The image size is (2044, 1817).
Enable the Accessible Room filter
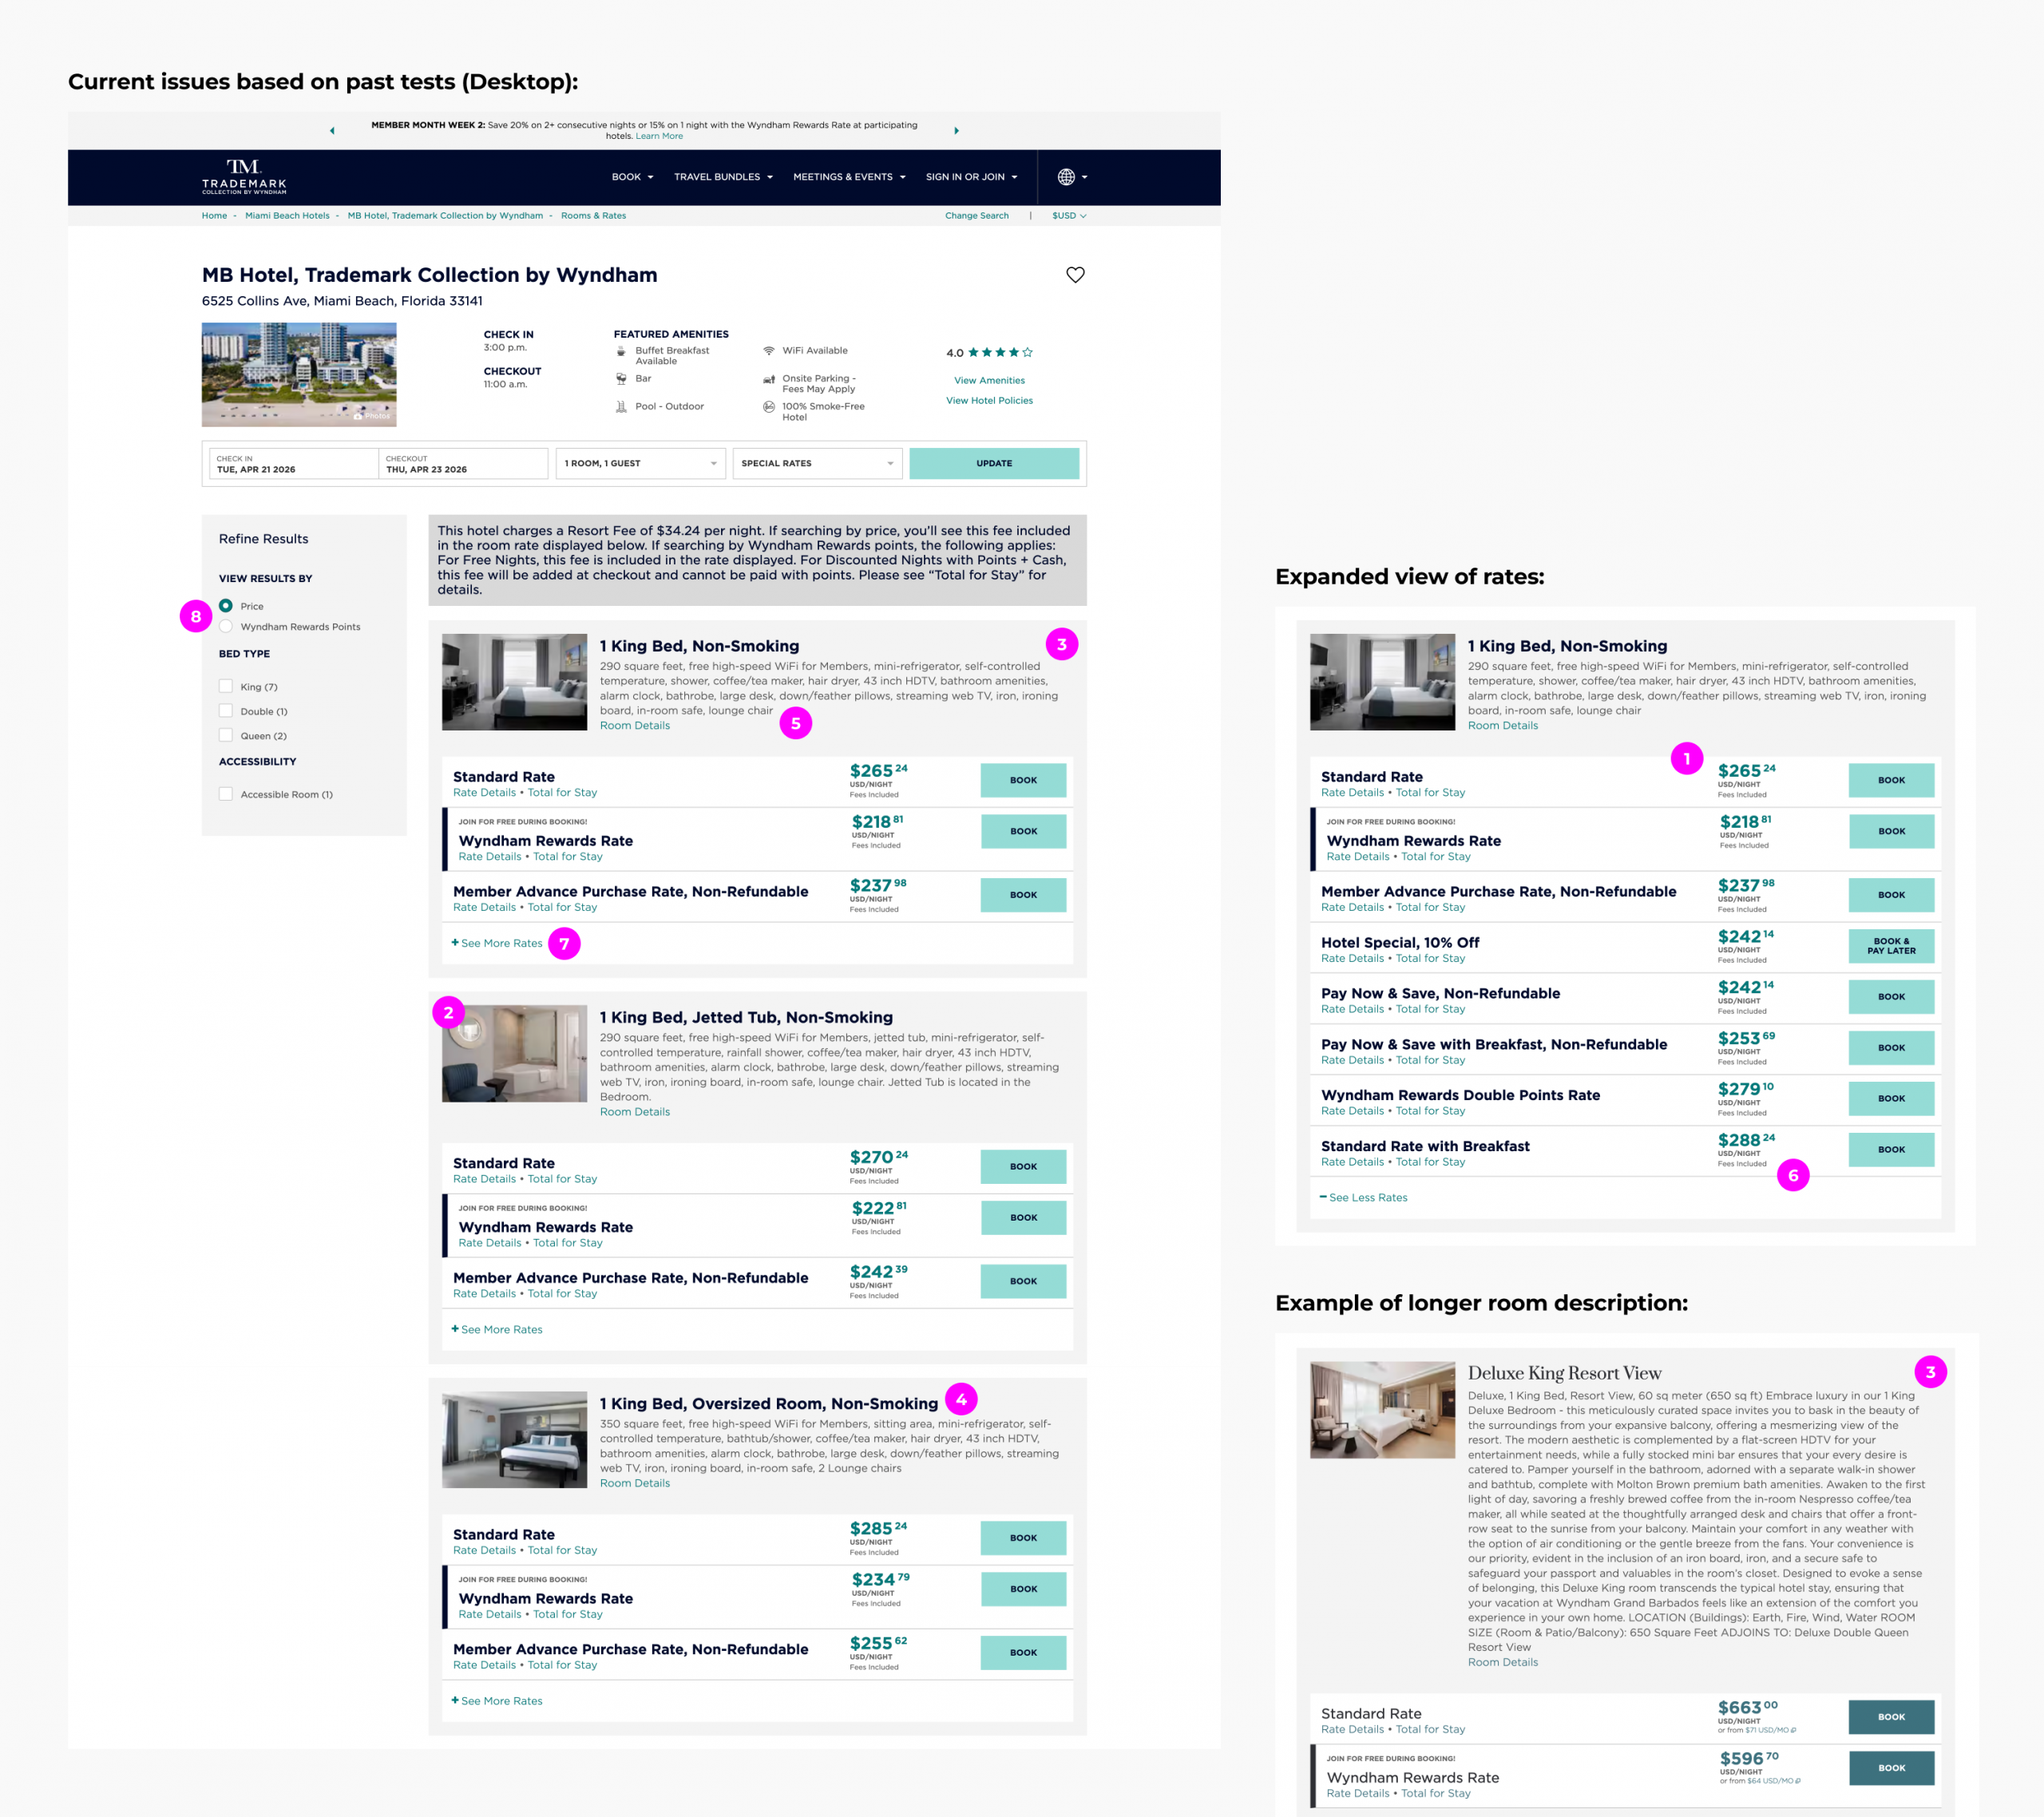tap(226, 793)
